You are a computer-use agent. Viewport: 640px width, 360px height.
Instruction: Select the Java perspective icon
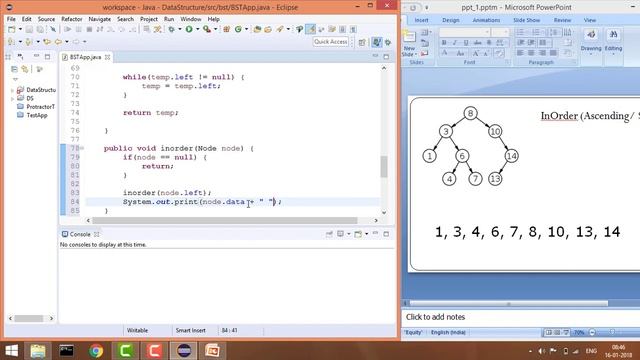[x=377, y=42]
